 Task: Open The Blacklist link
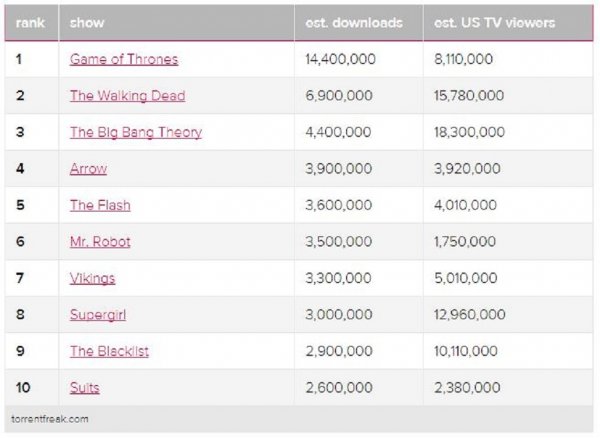coord(110,351)
